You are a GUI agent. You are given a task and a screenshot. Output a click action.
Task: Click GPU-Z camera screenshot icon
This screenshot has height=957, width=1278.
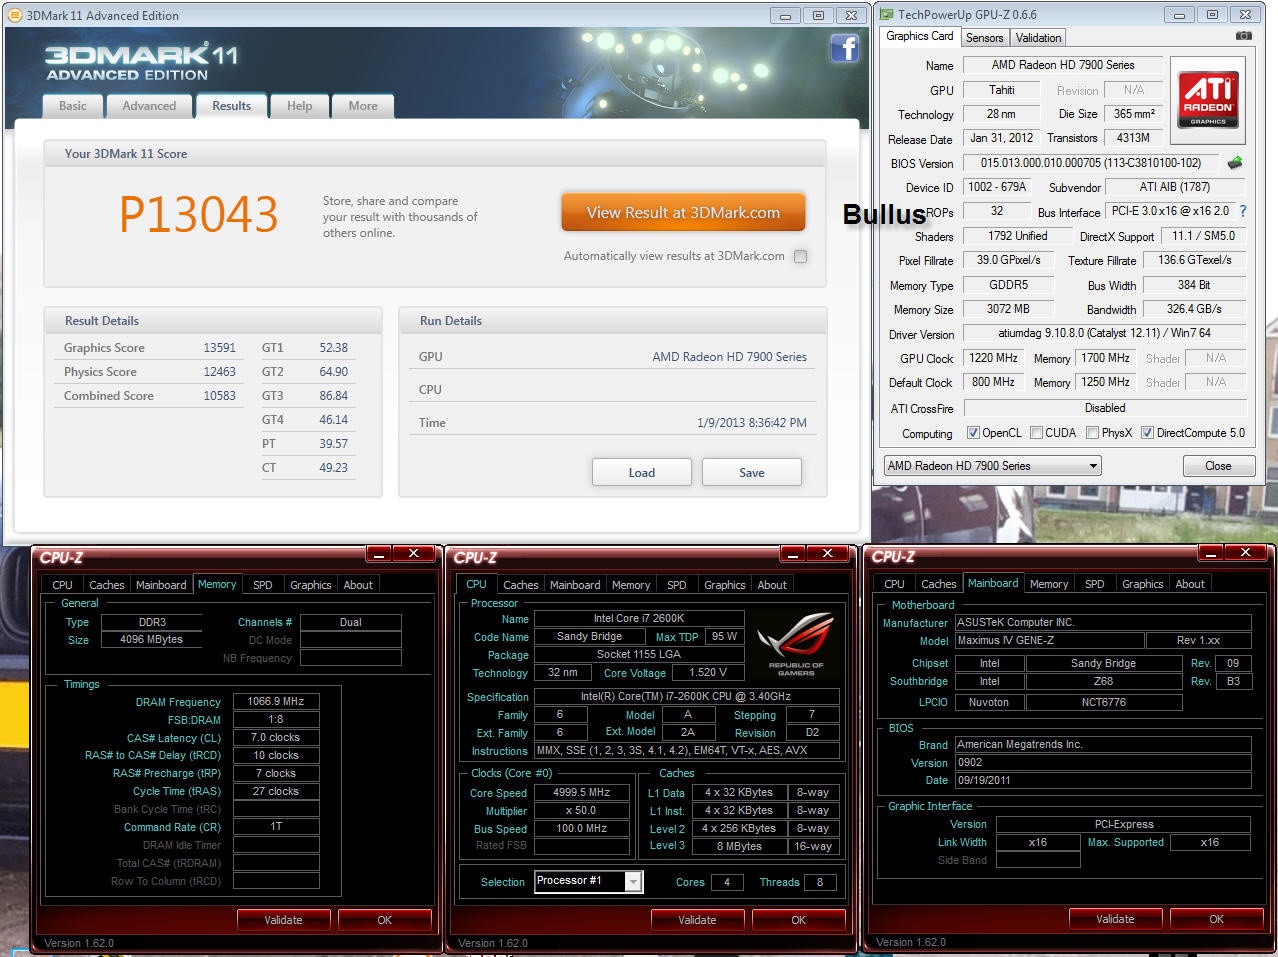coord(1243,36)
